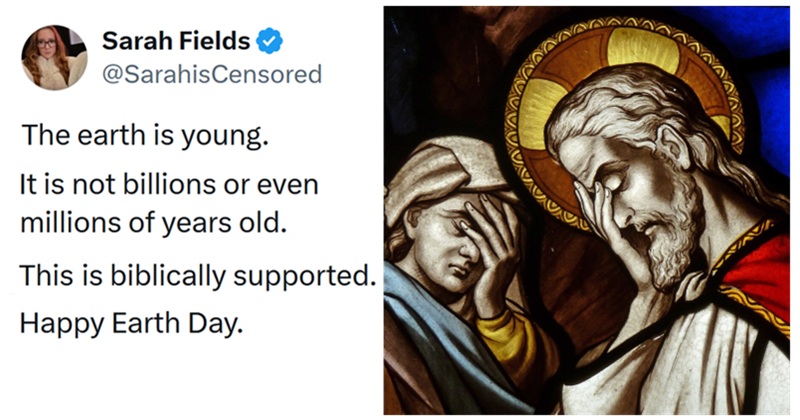Click the "The earth is young." line

tap(145, 135)
